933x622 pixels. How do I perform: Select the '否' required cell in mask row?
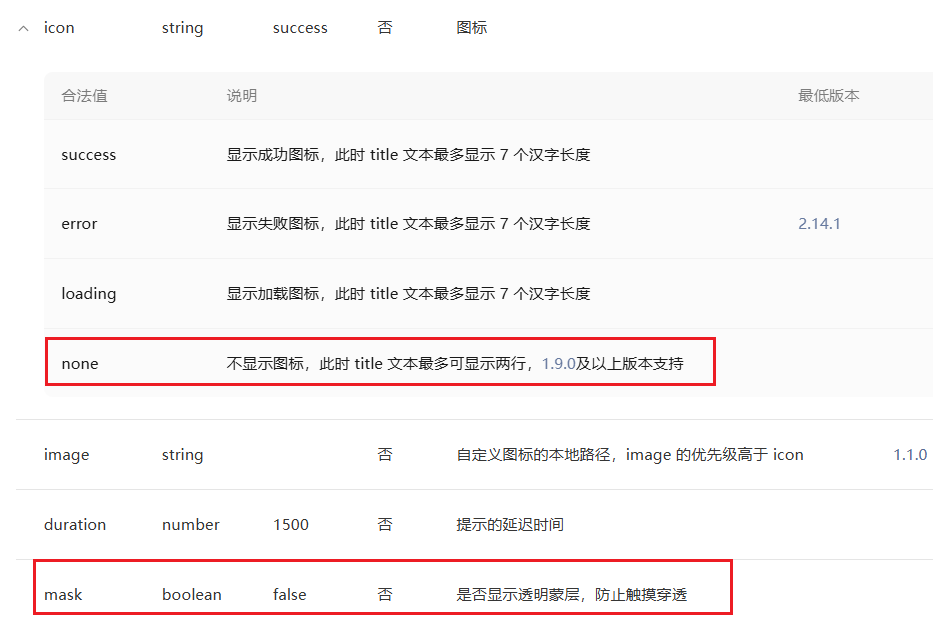tap(385, 595)
